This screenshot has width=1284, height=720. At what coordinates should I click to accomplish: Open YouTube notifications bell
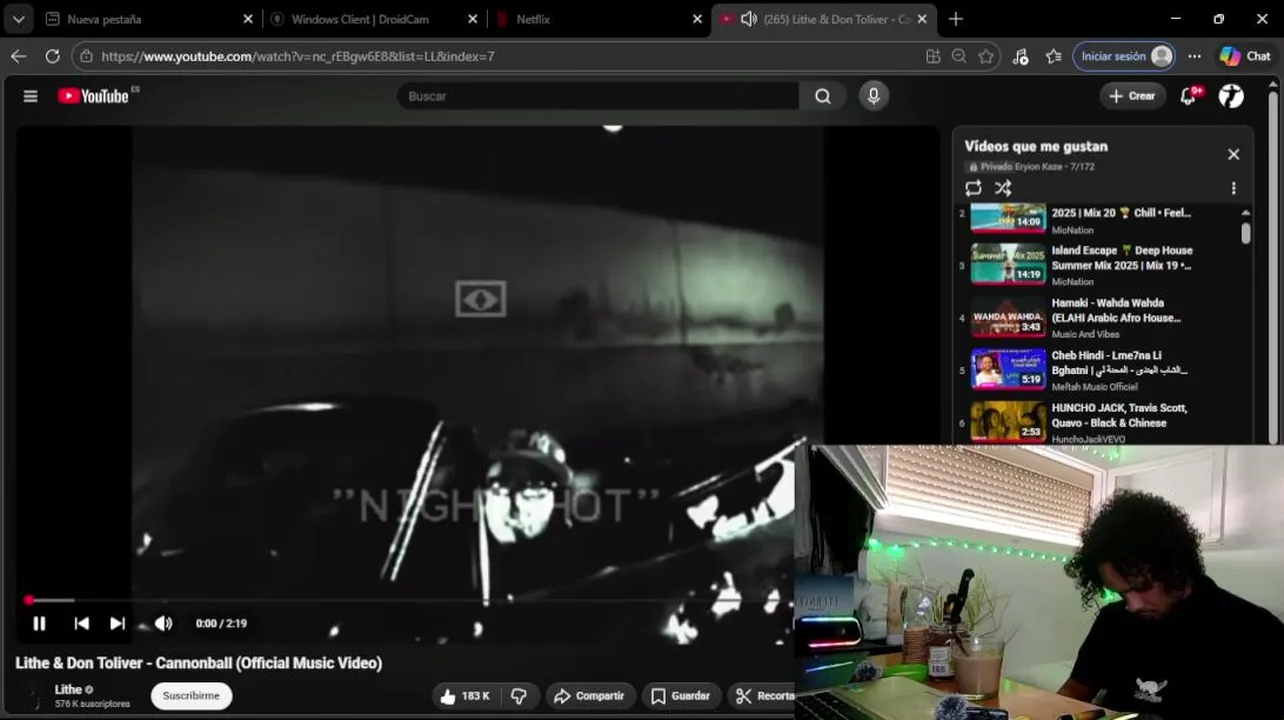(x=1188, y=96)
